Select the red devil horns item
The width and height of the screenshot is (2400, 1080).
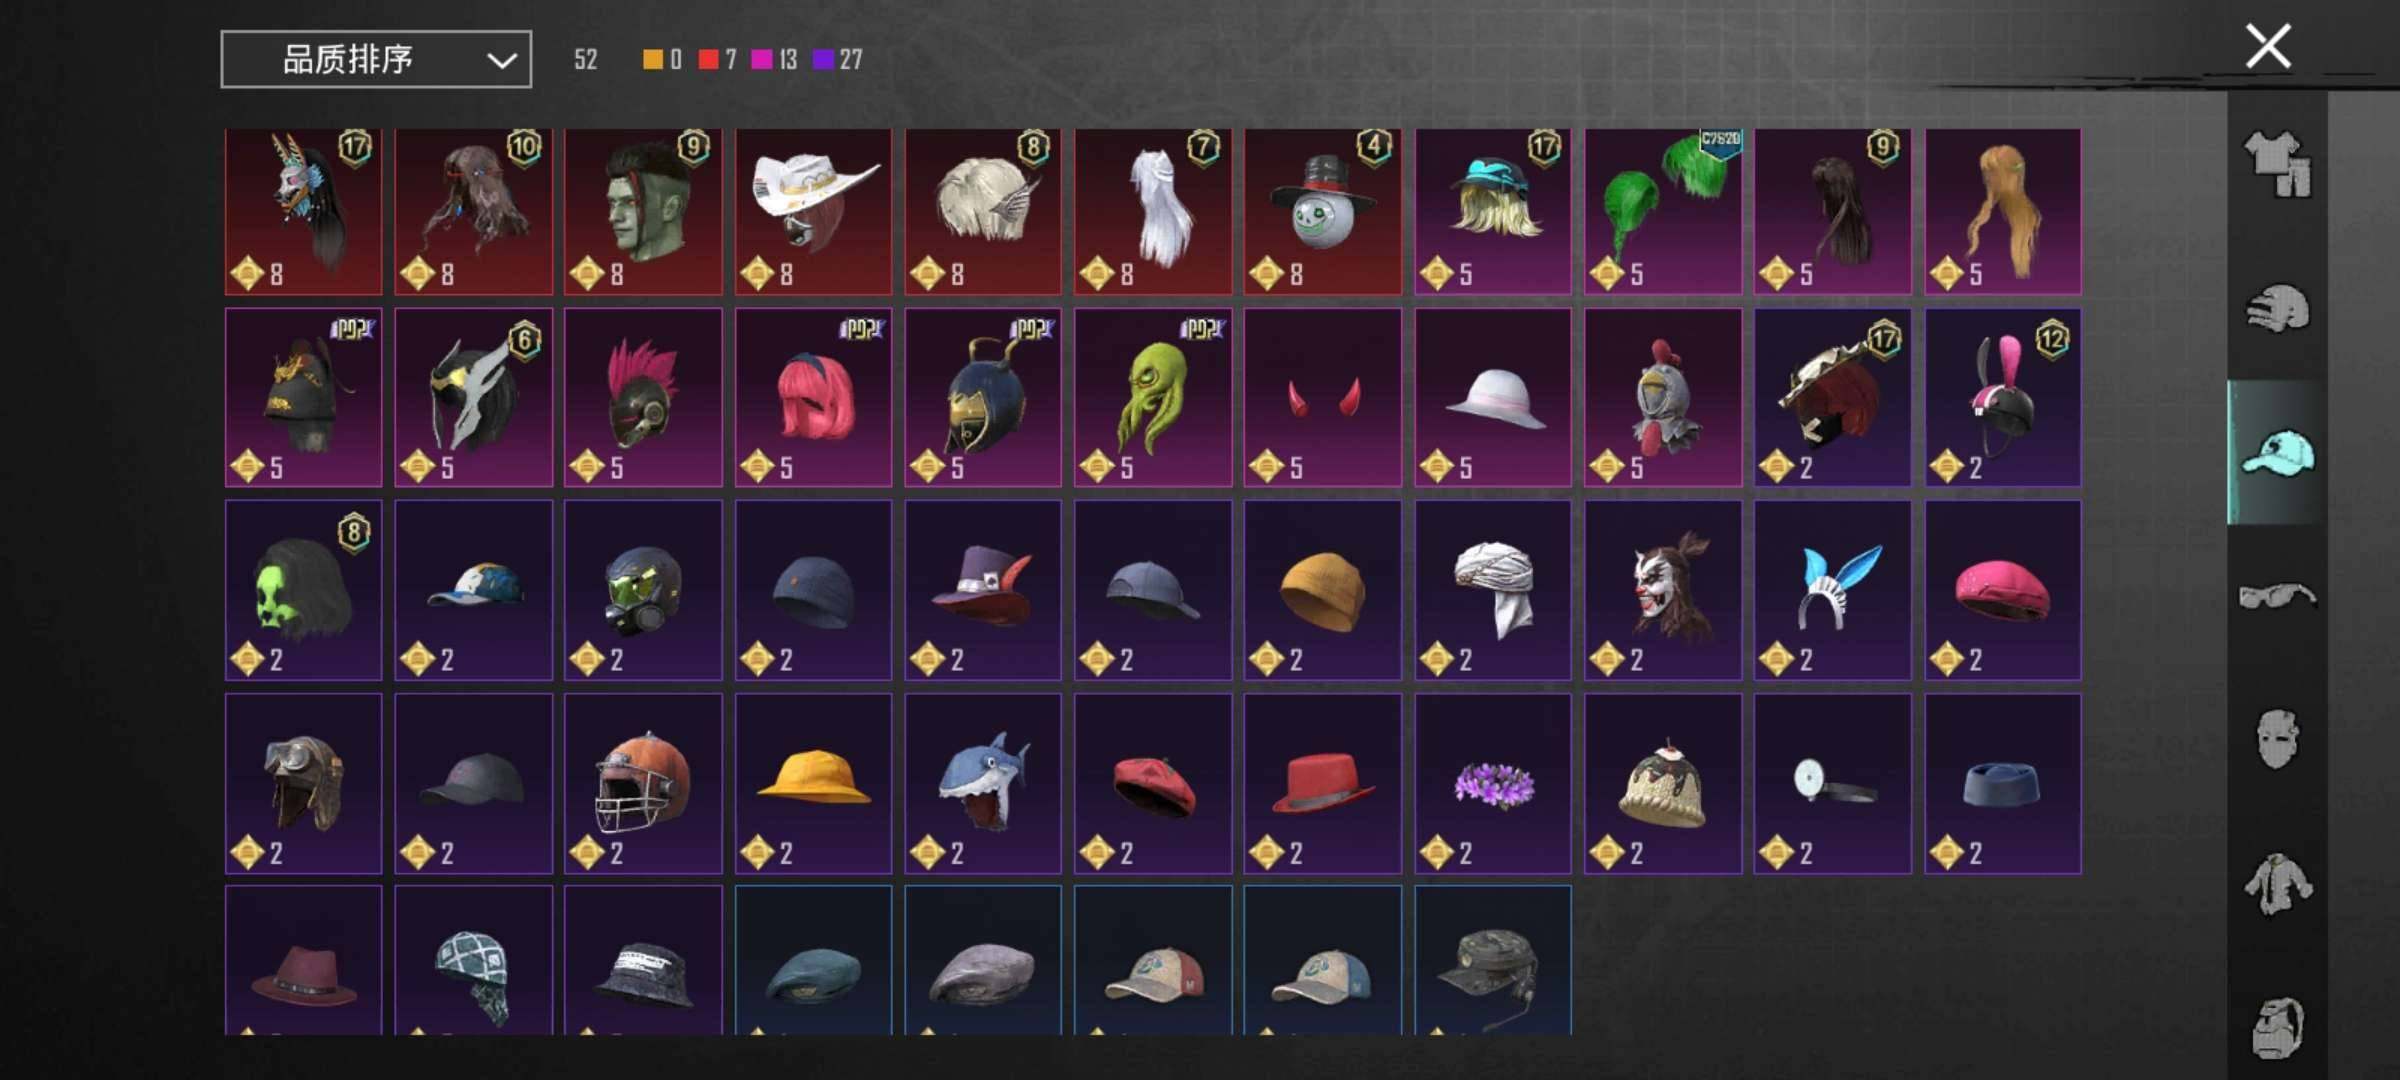tap(1323, 397)
